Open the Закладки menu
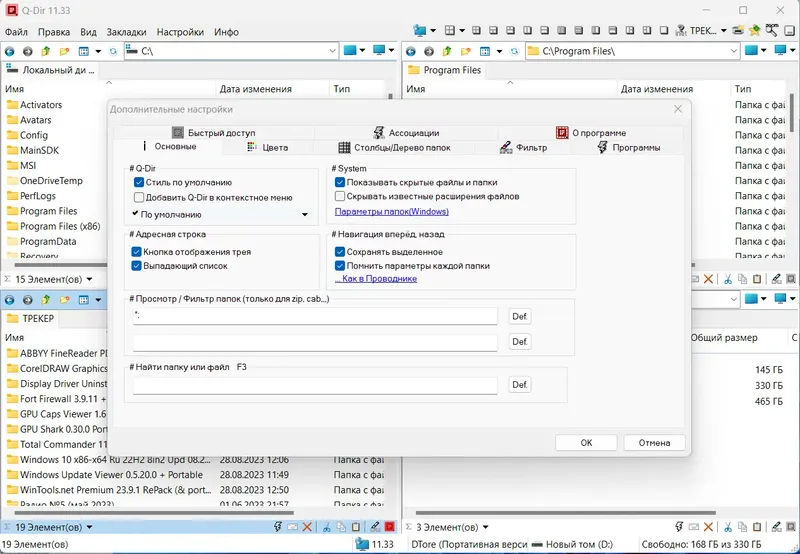Viewport: 800px width, 554px height. pyautogui.click(x=126, y=32)
